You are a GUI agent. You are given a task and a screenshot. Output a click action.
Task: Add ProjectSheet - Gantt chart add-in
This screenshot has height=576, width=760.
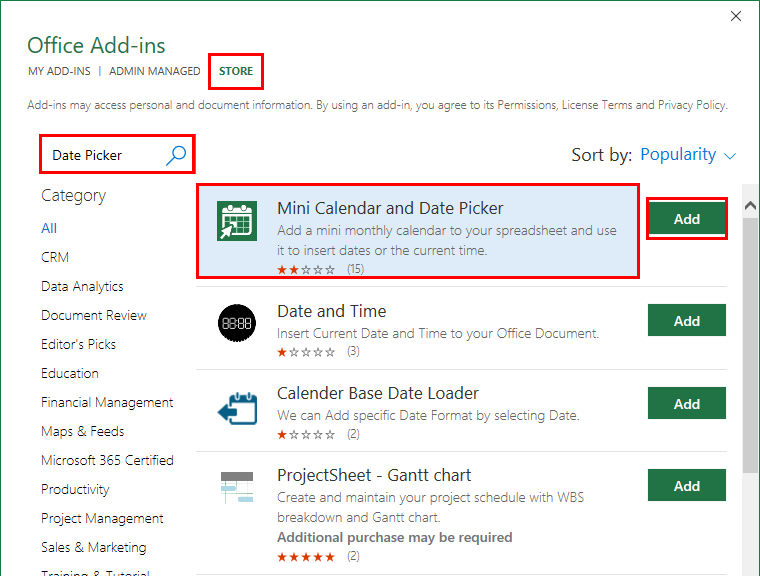pos(687,485)
